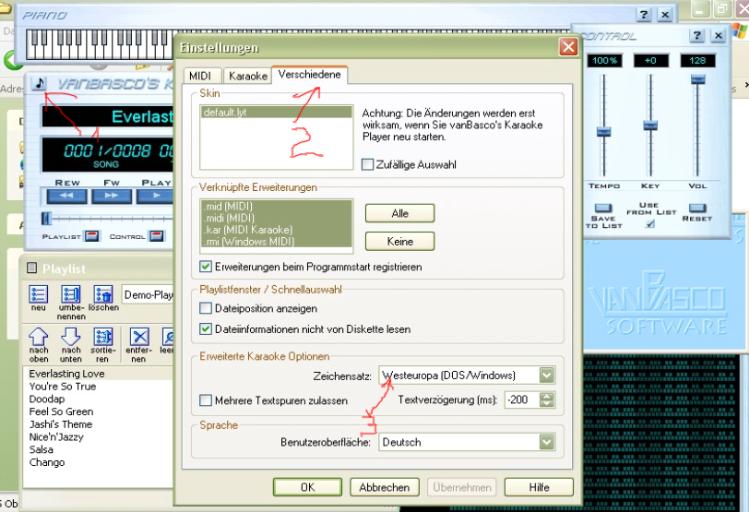Open the Zeichensatz dropdown

[x=547, y=375]
